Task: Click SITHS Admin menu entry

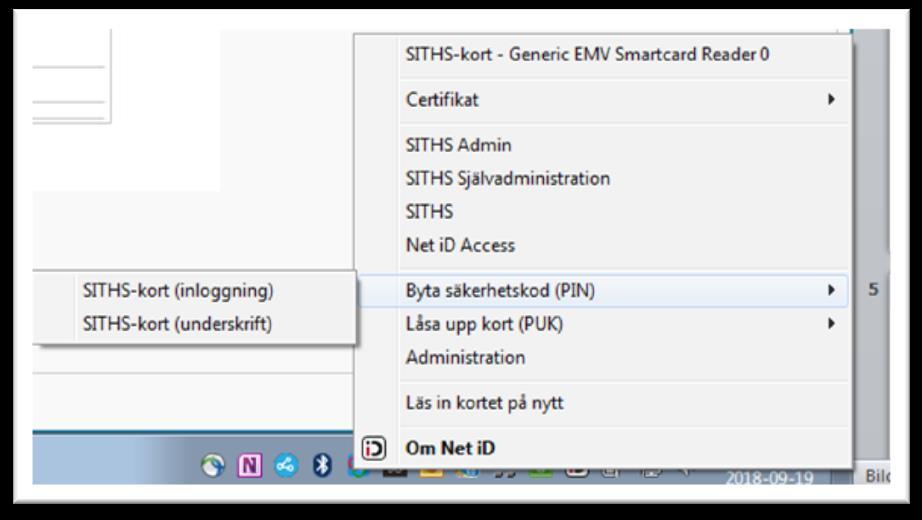Action: tap(603, 145)
